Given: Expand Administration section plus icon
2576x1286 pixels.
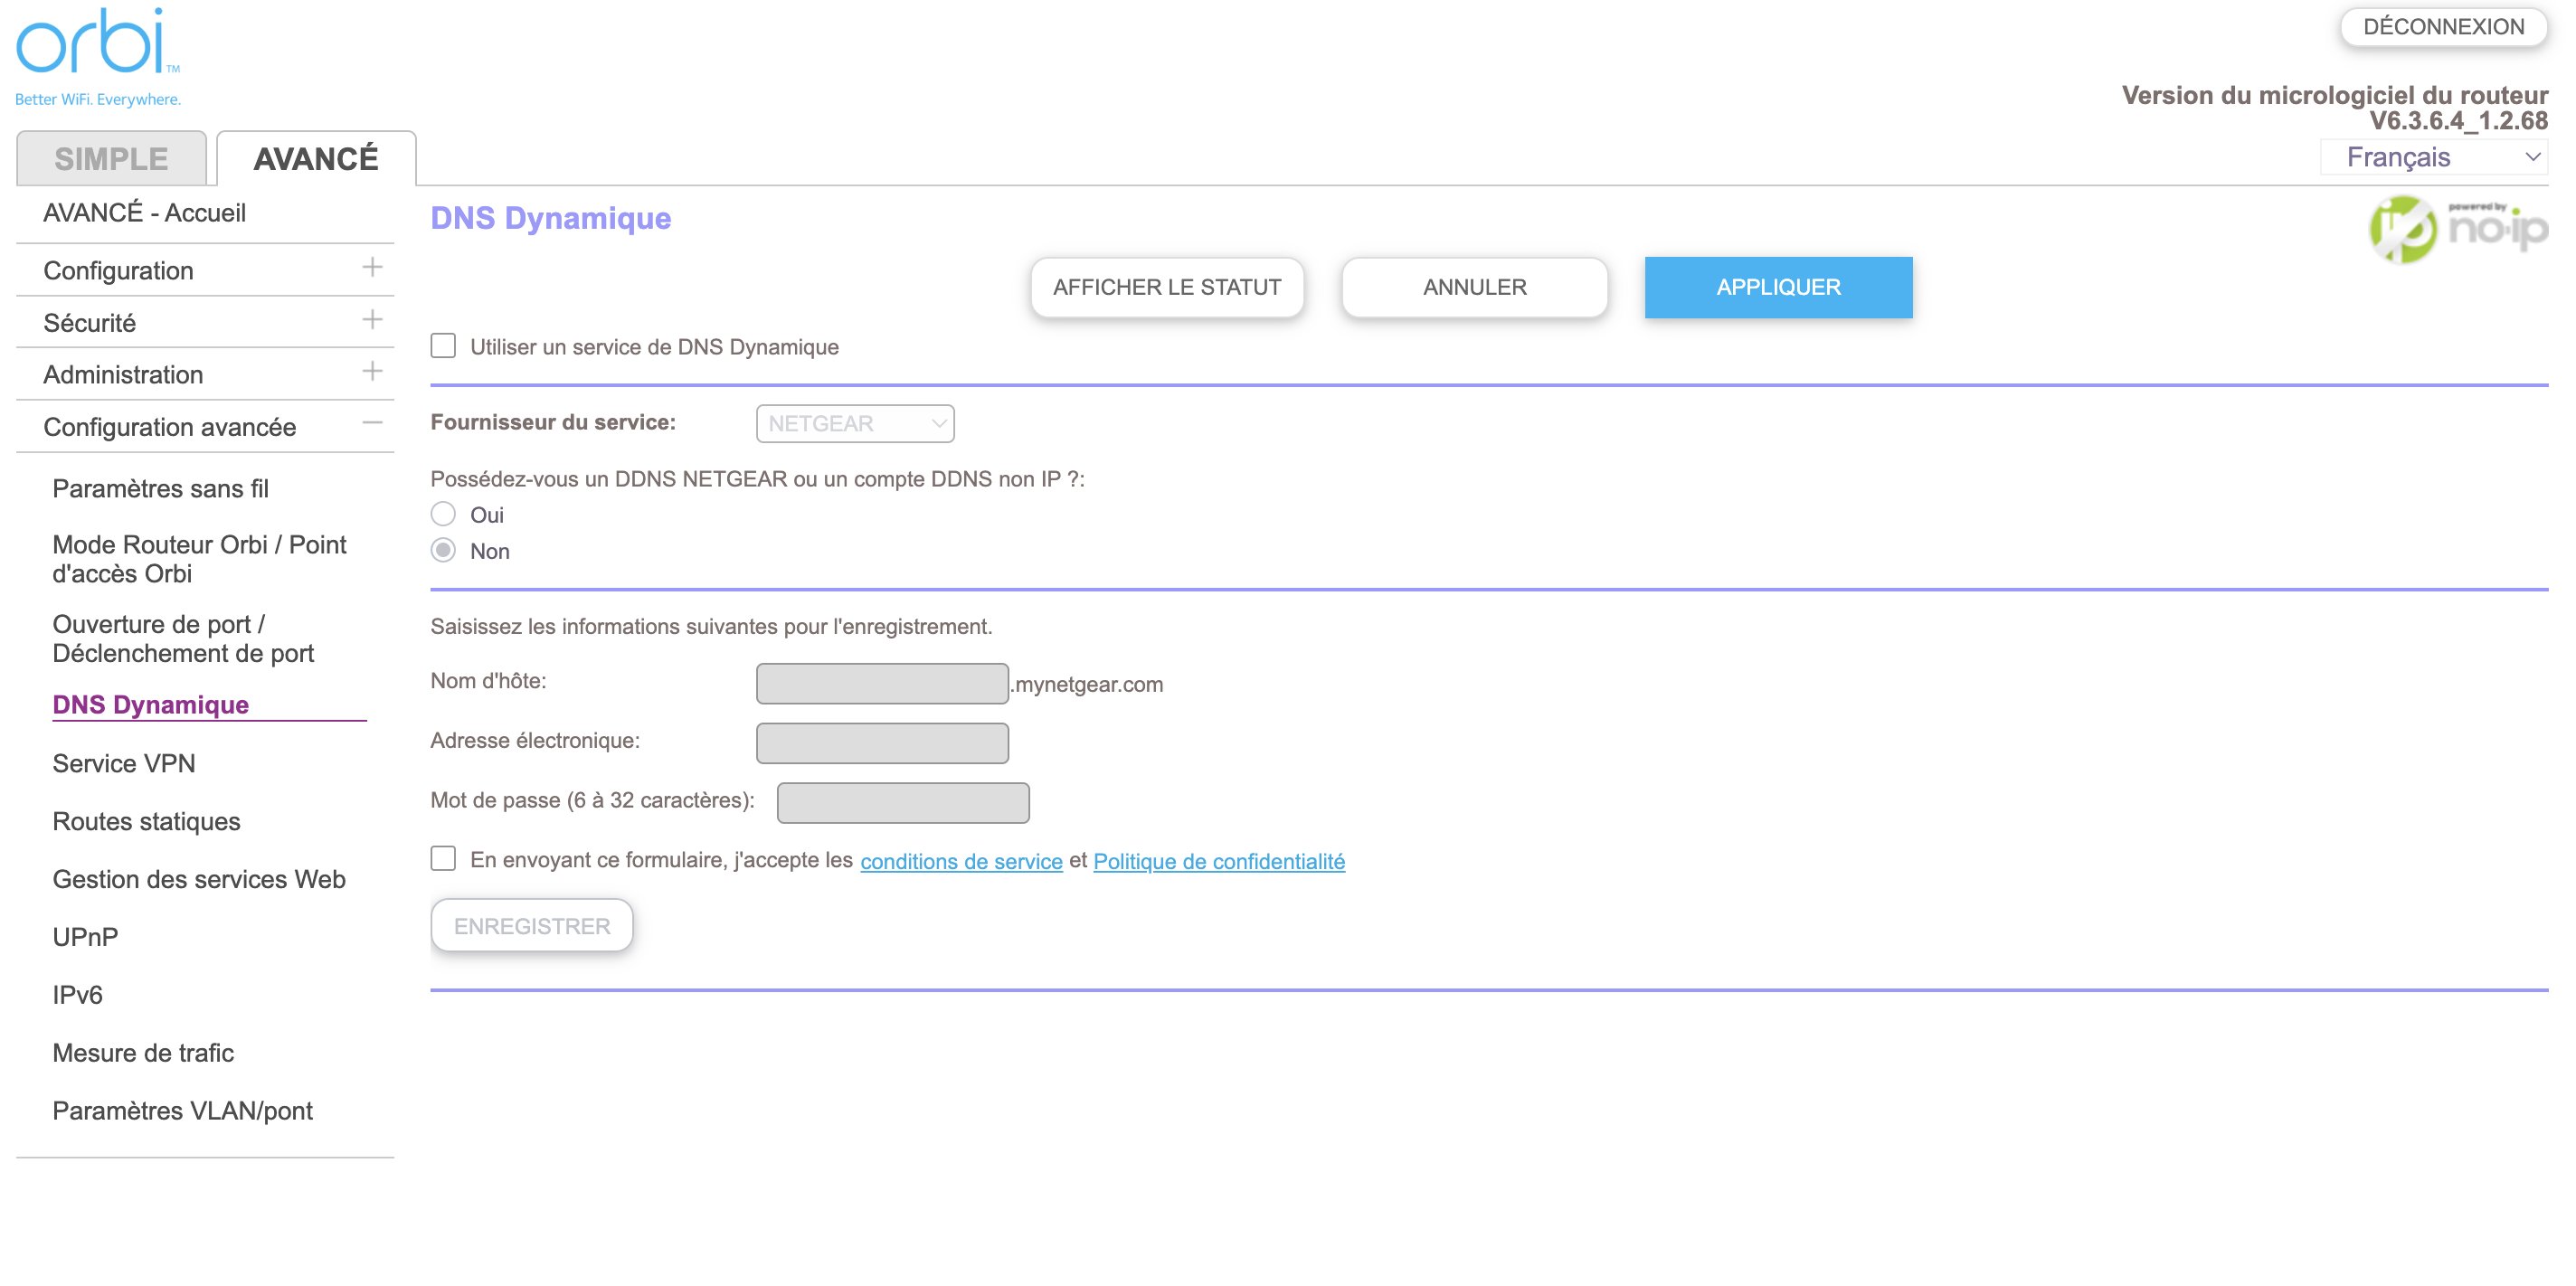Looking at the screenshot, I should (x=372, y=372).
